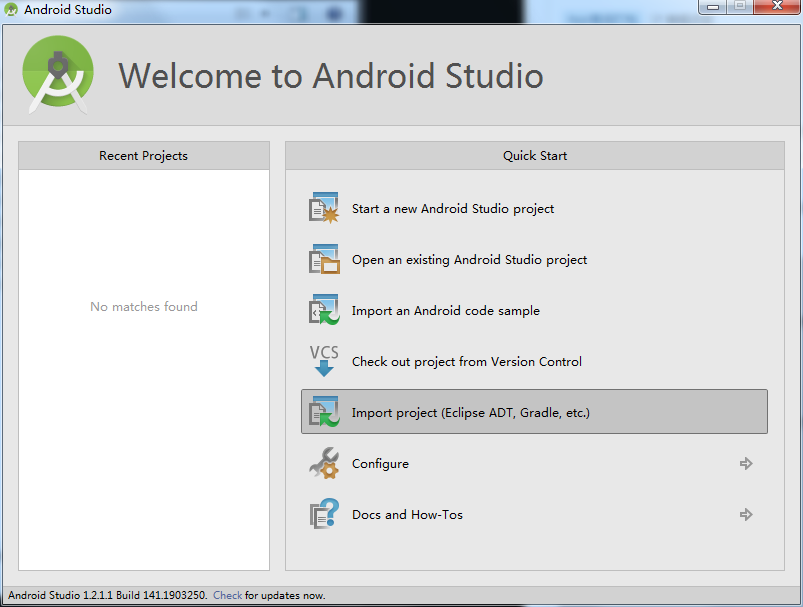Viewport: 803px width, 607px height.
Task: Click the Check for updates link
Action: pos(227,595)
